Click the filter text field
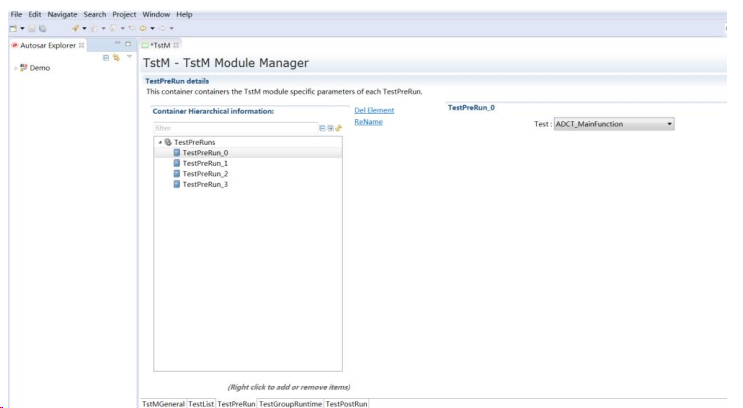Viewport: 743px width, 408px height. (236, 128)
